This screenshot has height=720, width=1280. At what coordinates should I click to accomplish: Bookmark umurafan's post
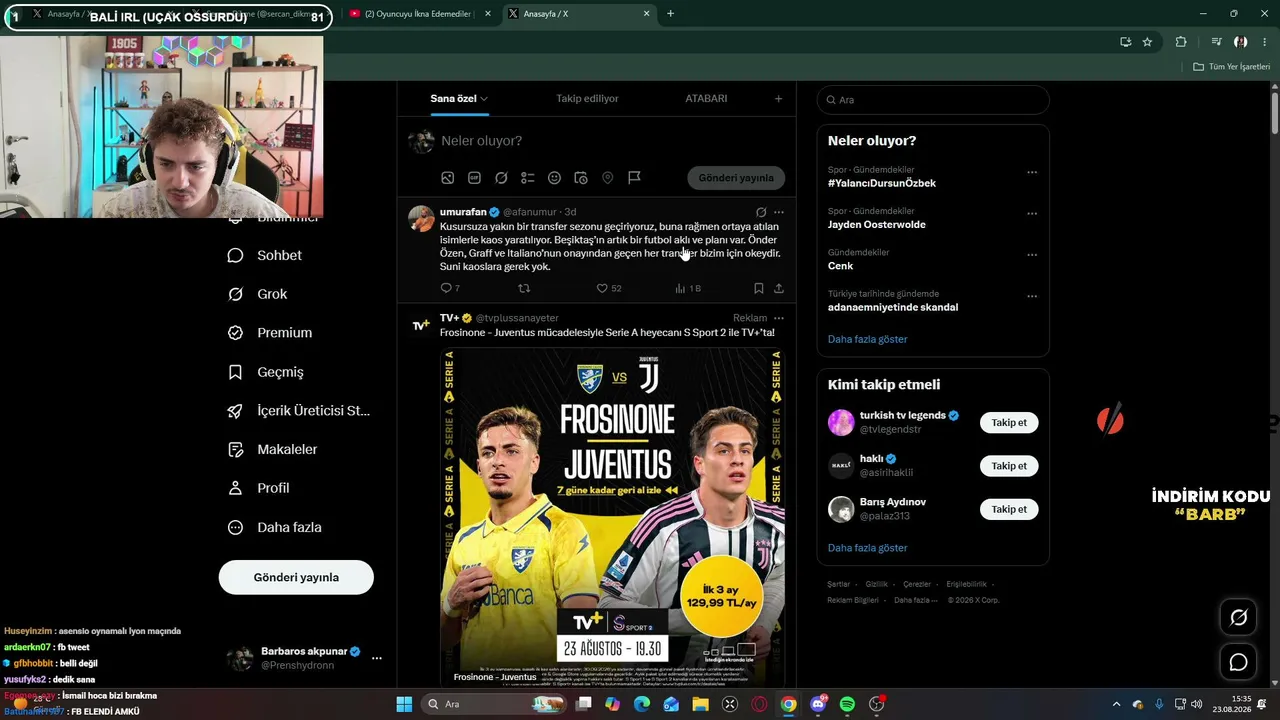(x=758, y=288)
